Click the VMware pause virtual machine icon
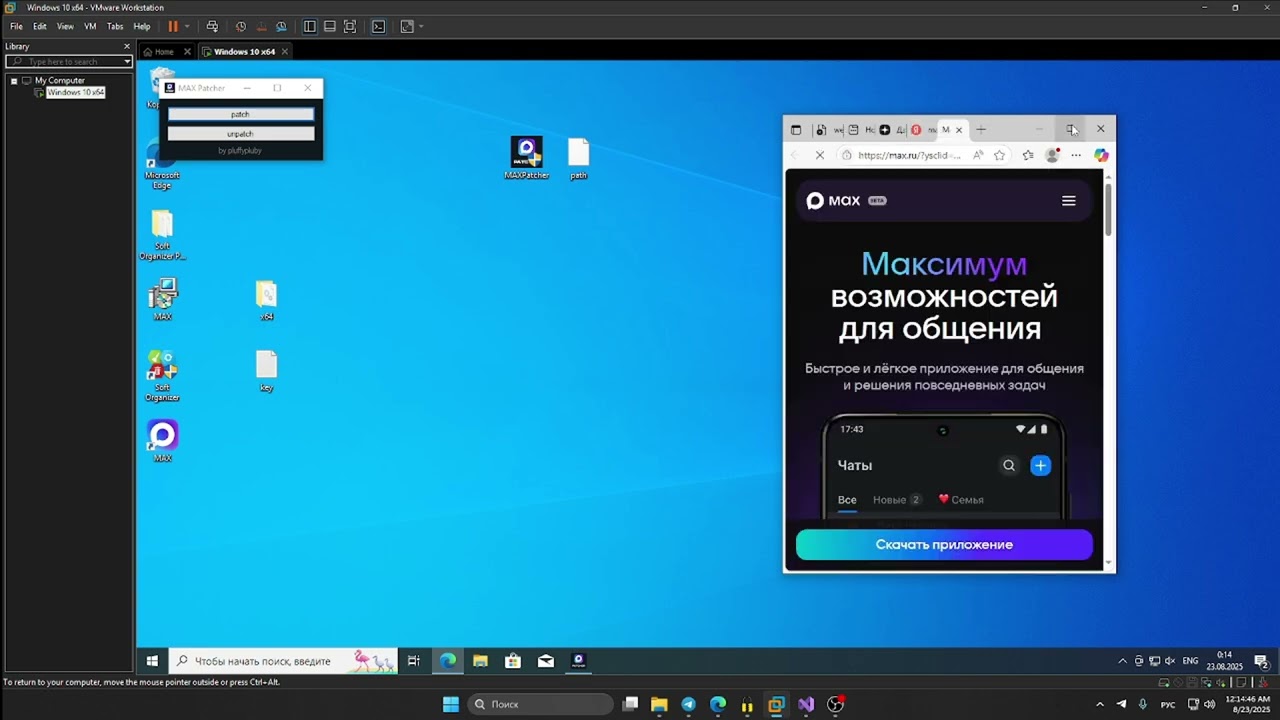This screenshot has height=720, width=1280. coord(173,27)
